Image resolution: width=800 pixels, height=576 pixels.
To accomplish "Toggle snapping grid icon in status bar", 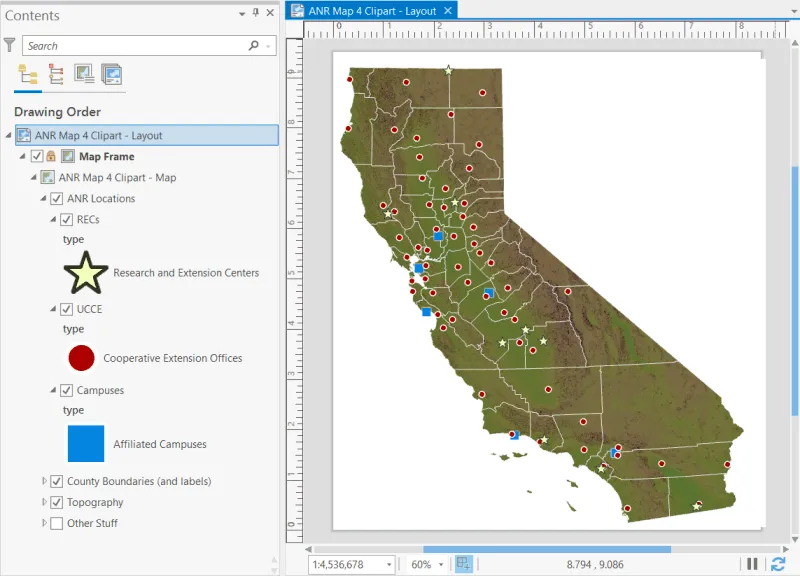I will click(x=463, y=564).
